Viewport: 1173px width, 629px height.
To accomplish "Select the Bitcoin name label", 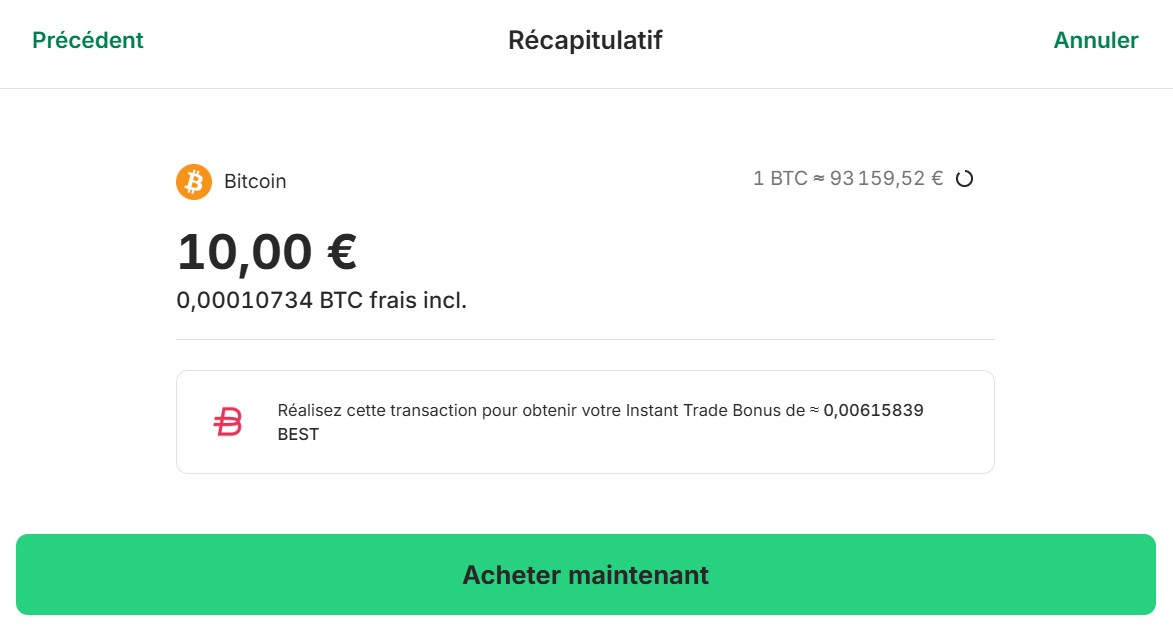I will point(255,181).
